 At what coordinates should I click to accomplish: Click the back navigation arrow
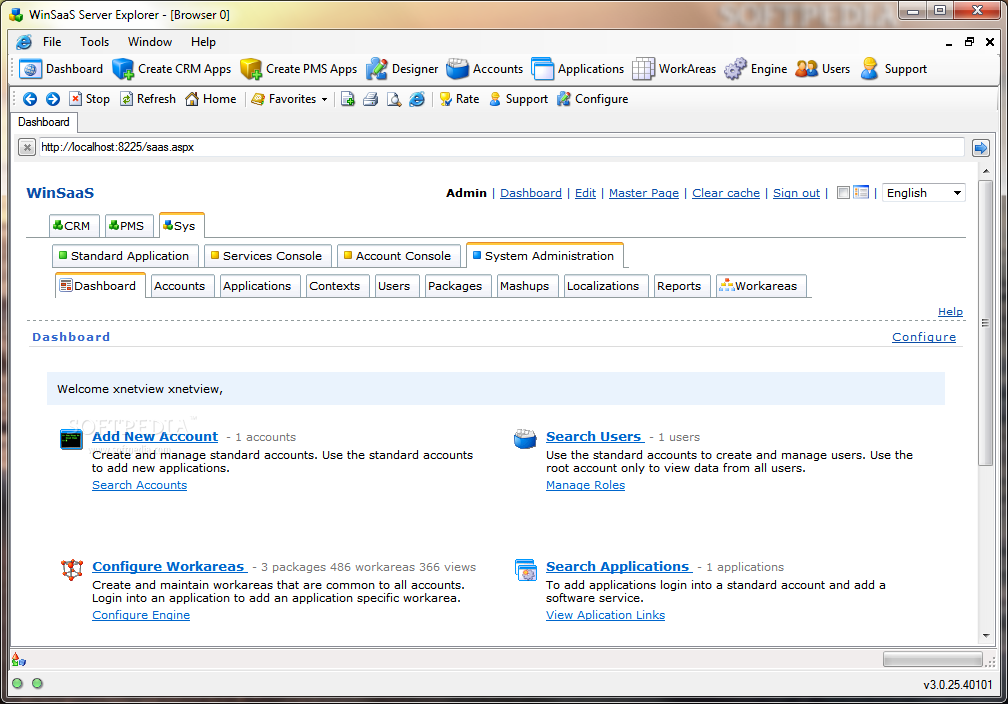[30, 99]
